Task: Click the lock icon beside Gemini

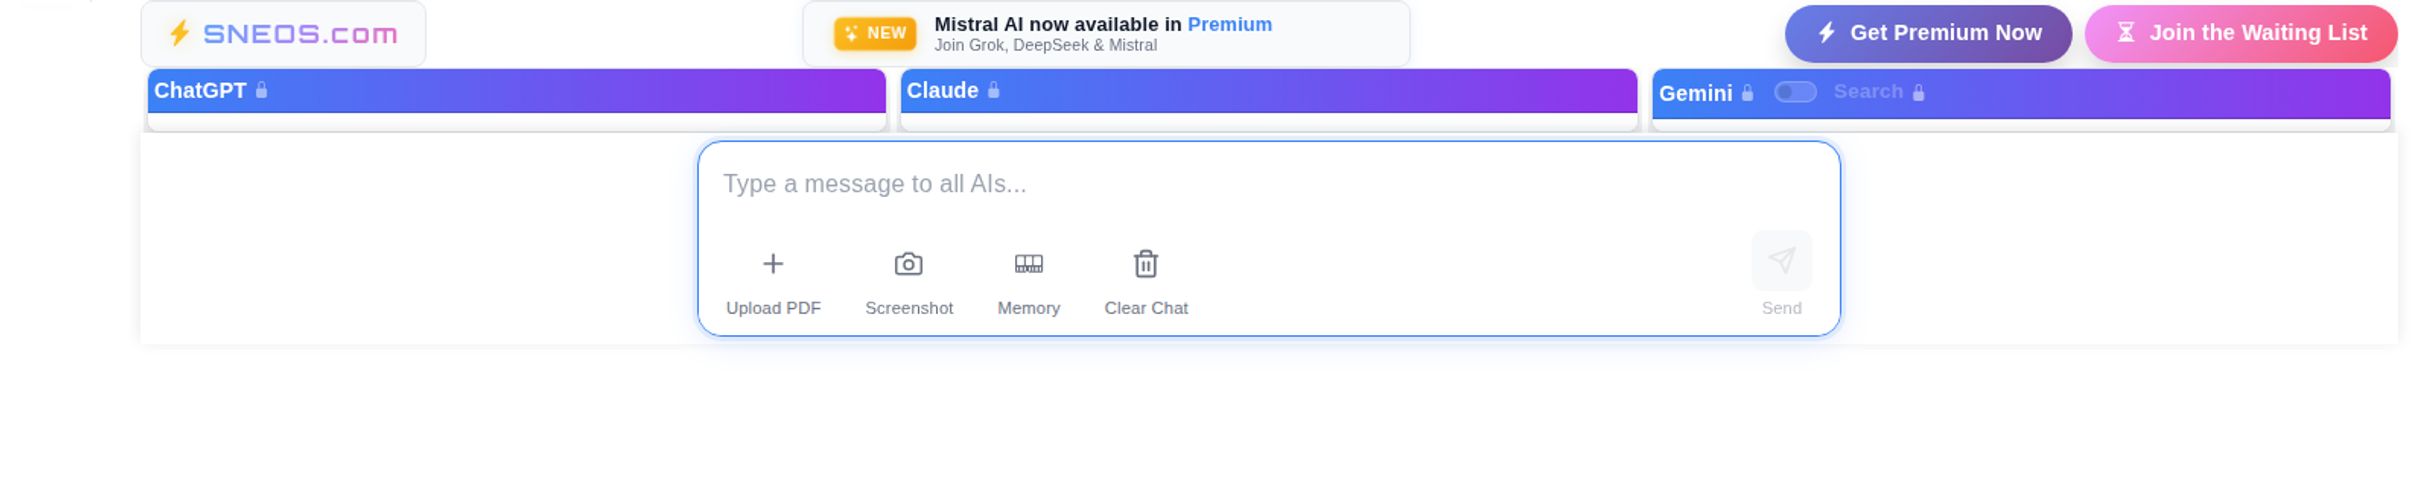Action: click(1747, 93)
